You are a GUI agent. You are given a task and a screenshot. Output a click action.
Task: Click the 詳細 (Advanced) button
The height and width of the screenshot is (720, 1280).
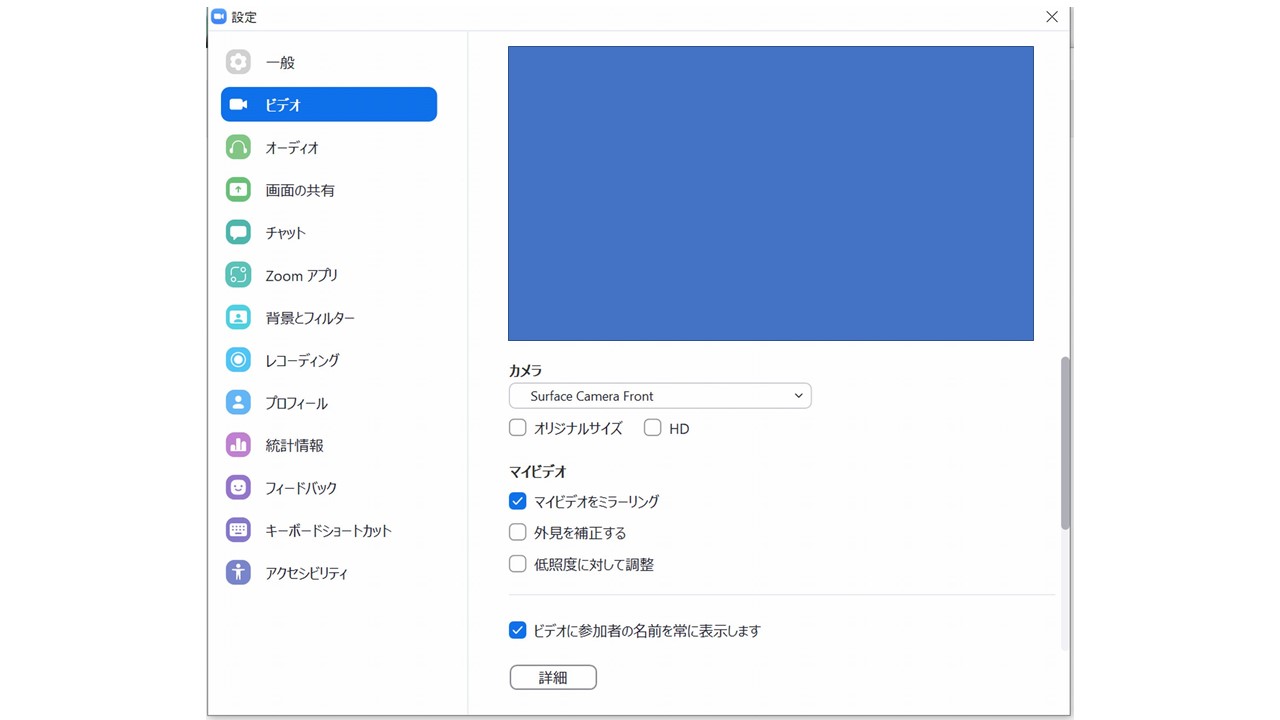[553, 677]
